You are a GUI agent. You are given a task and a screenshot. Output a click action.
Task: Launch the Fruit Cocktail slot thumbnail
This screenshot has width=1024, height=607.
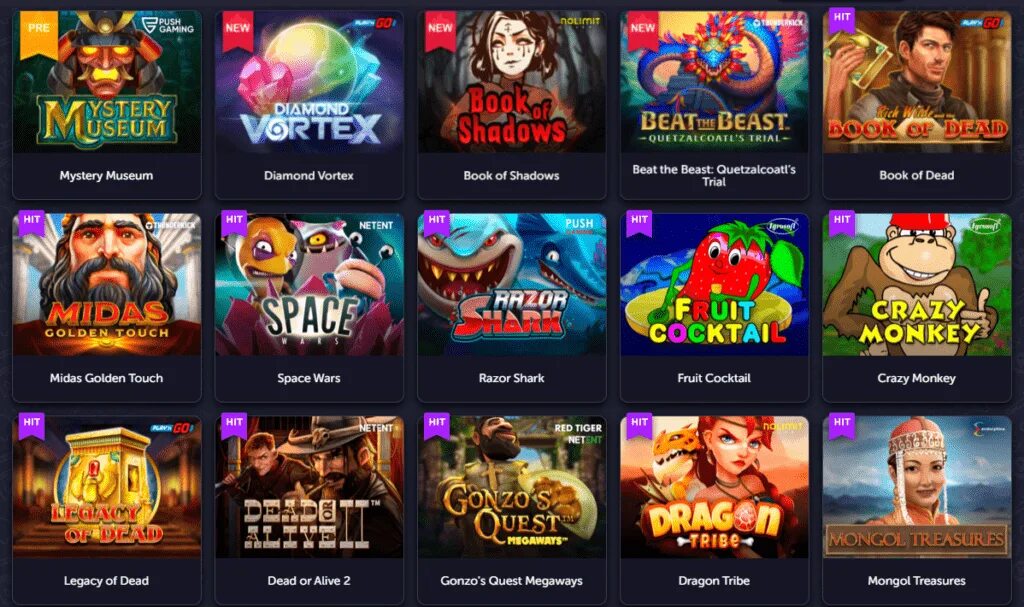click(714, 284)
